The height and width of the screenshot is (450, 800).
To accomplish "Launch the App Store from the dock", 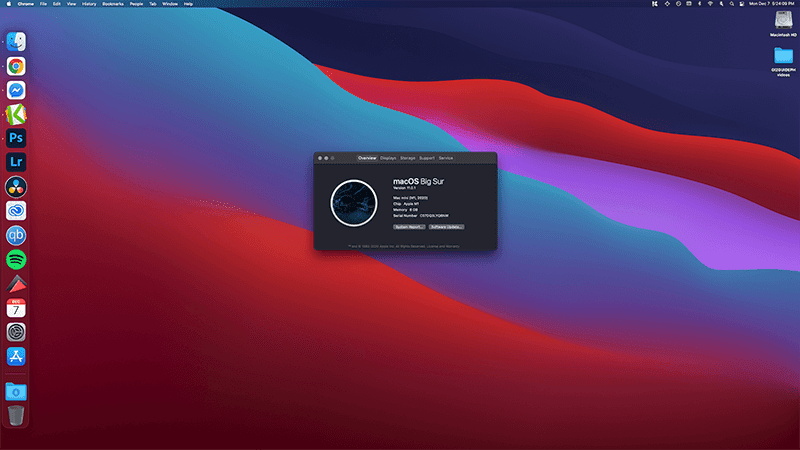I will point(16,357).
